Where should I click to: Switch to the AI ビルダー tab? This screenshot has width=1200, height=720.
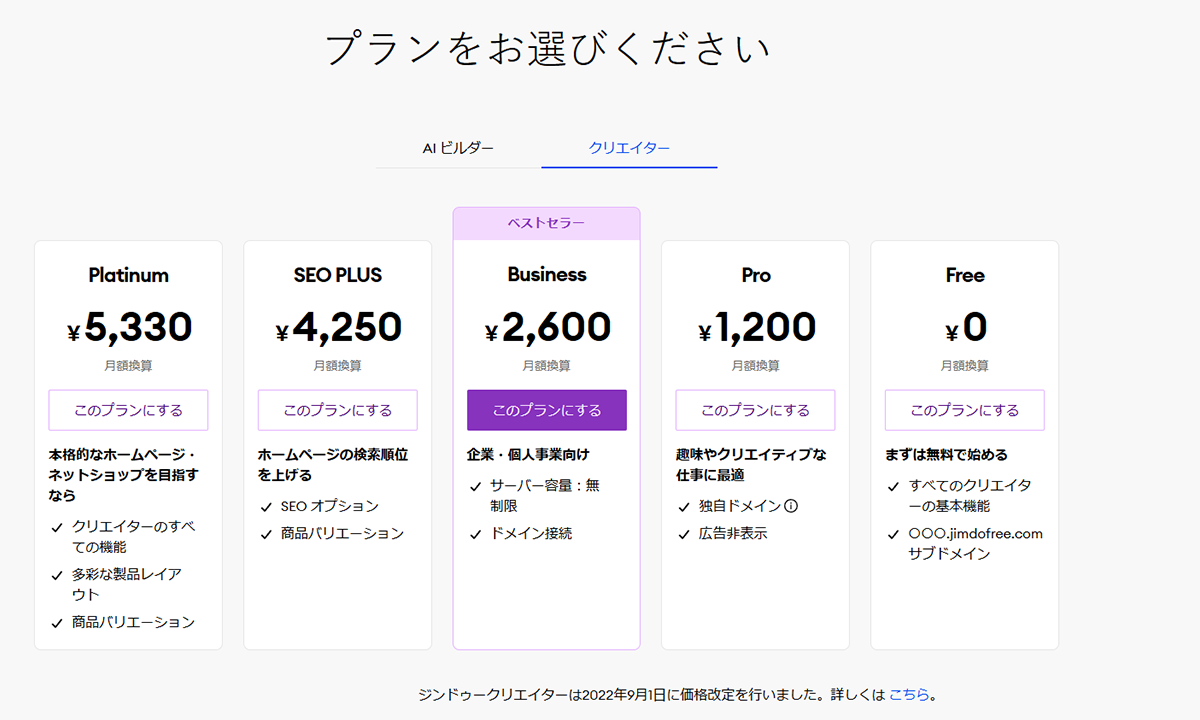[458, 148]
